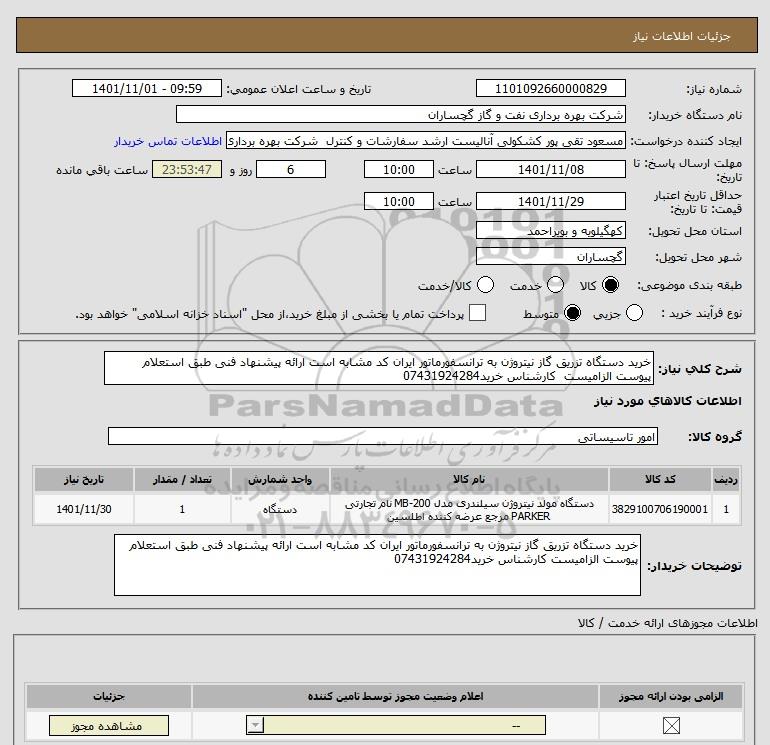Screen dimensions: 770x745
Task: Open the license status dropdown
Action: coord(396,726)
